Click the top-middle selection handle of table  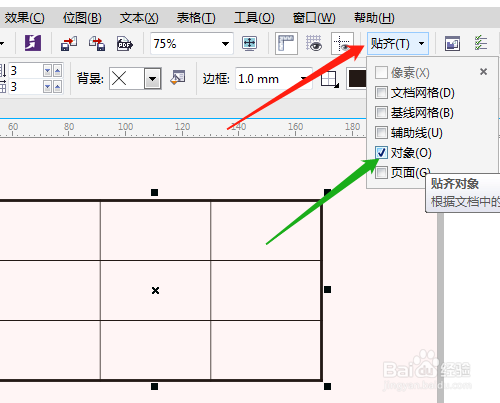point(154,192)
